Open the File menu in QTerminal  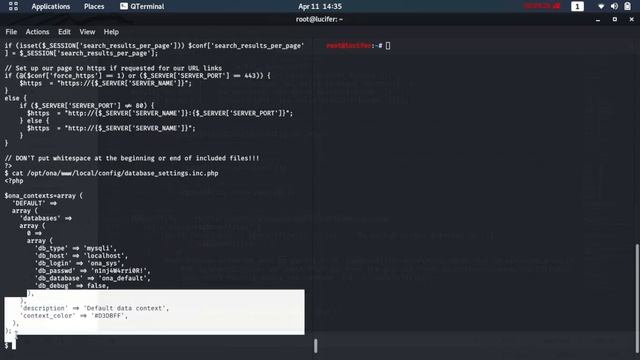coord(11,32)
